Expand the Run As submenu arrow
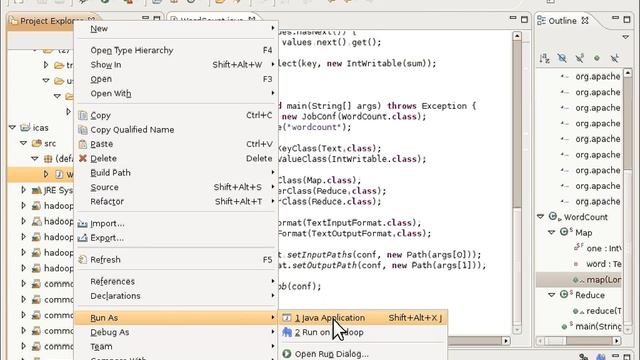640x360 pixels. pos(273,318)
